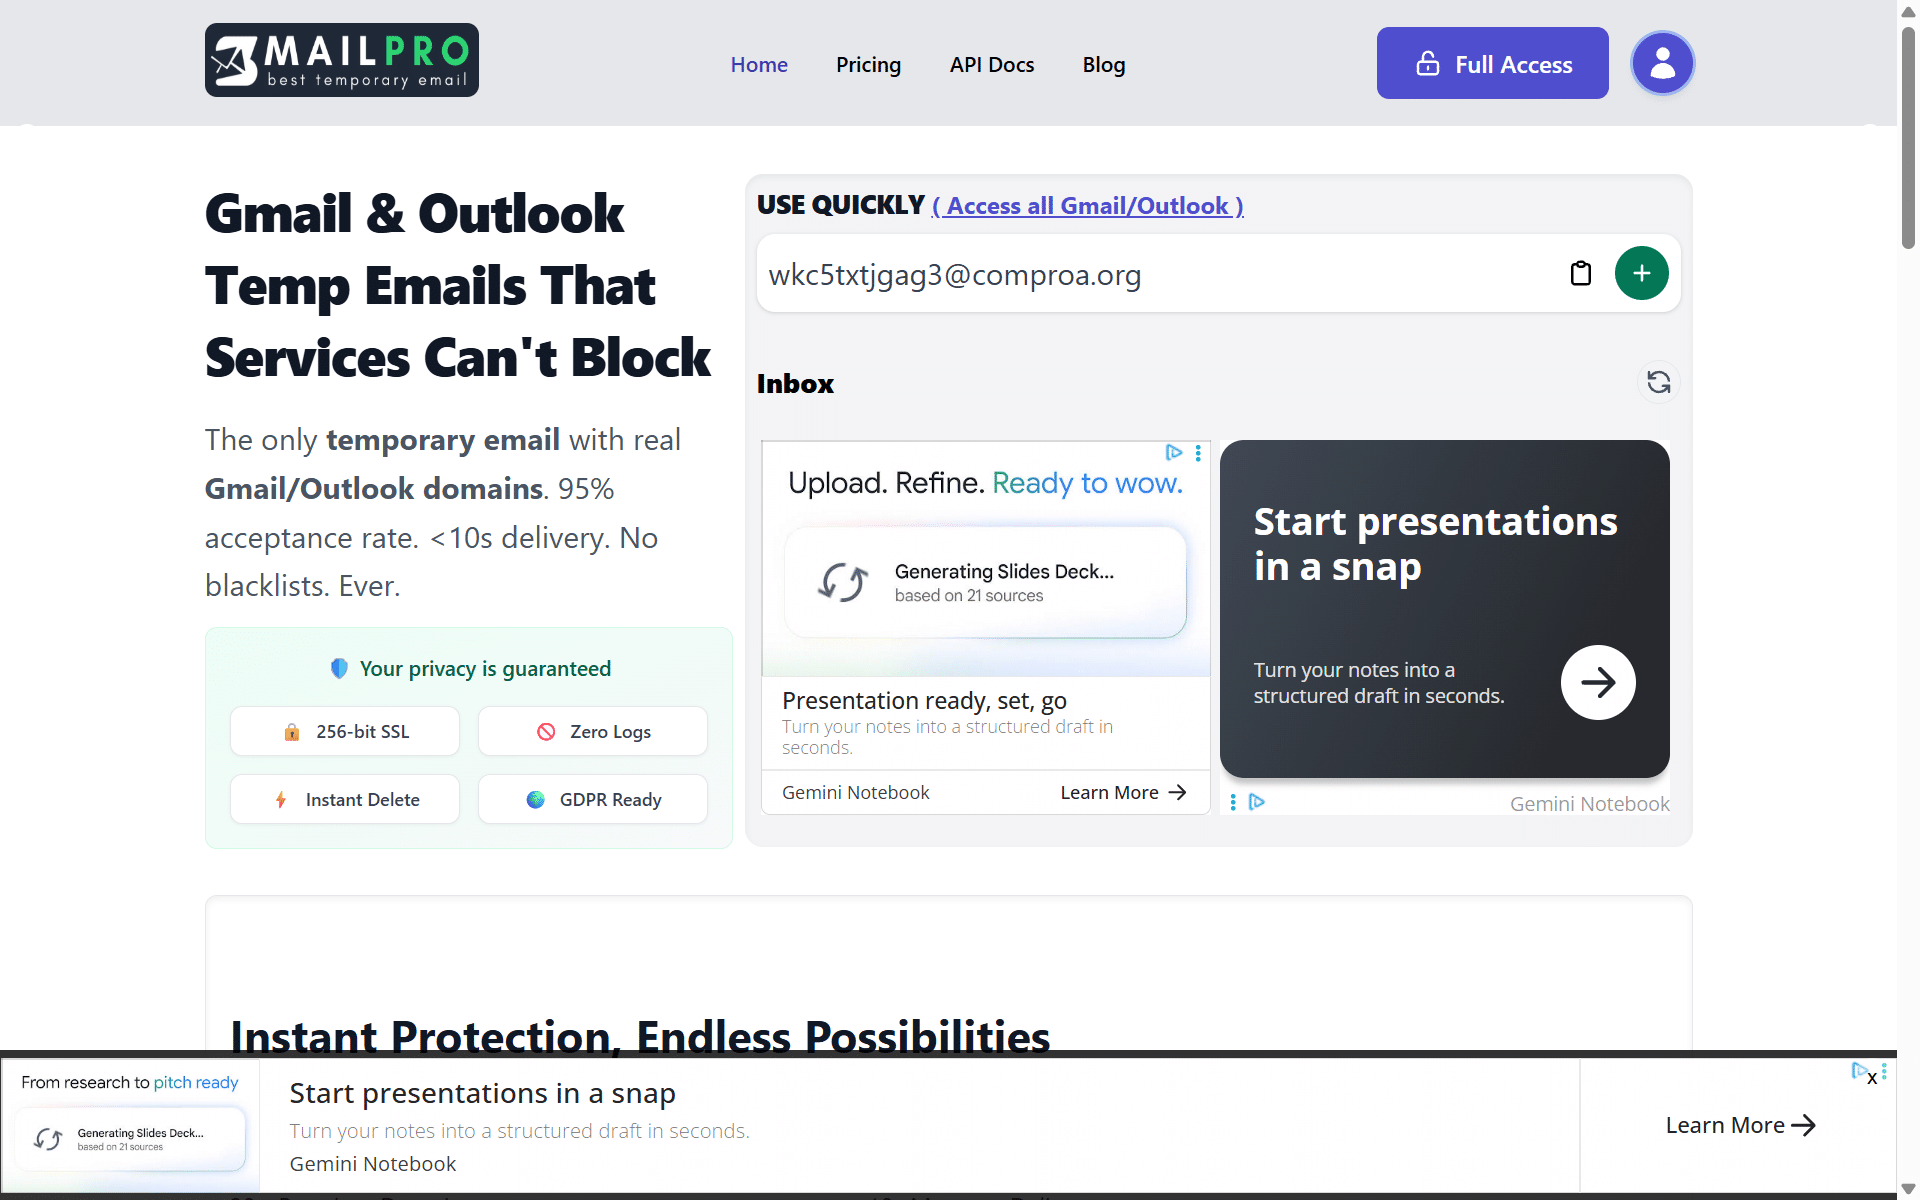The width and height of the screenshot is (1920, 1200).
Task: Click 'Presentation ready, set, go' ad headline
Action: (924, 700)
